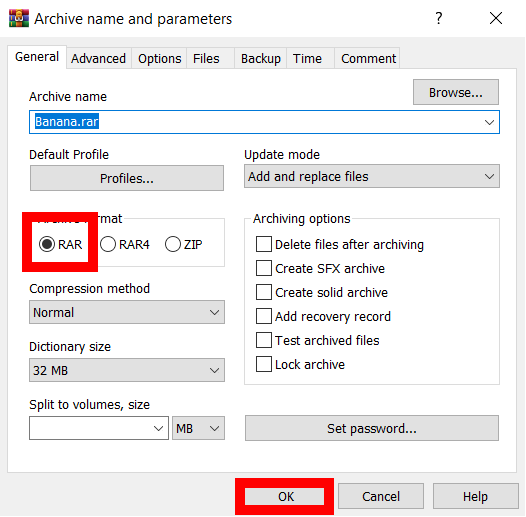526x517 pixels.
Task: Expand the archive name history dropdown
Action: 489,122
